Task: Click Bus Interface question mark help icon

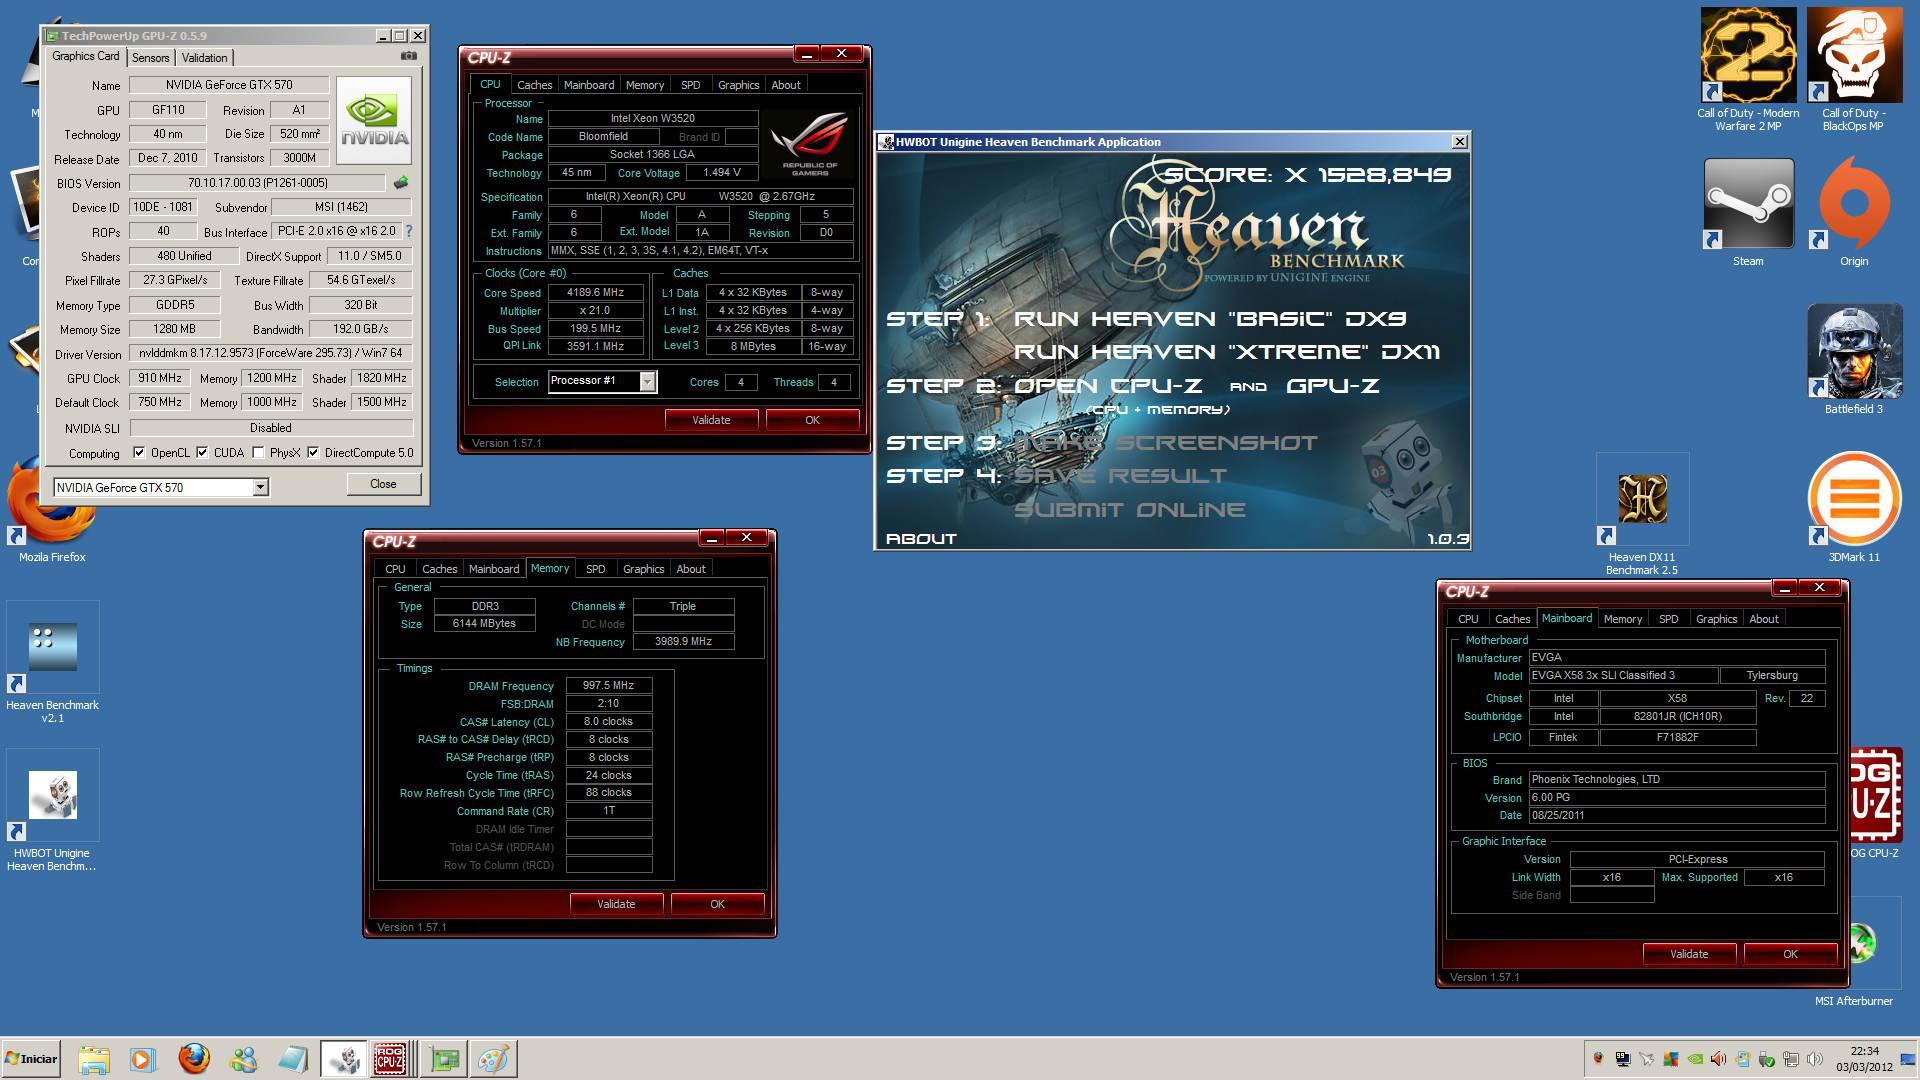Action: point(408,231)
